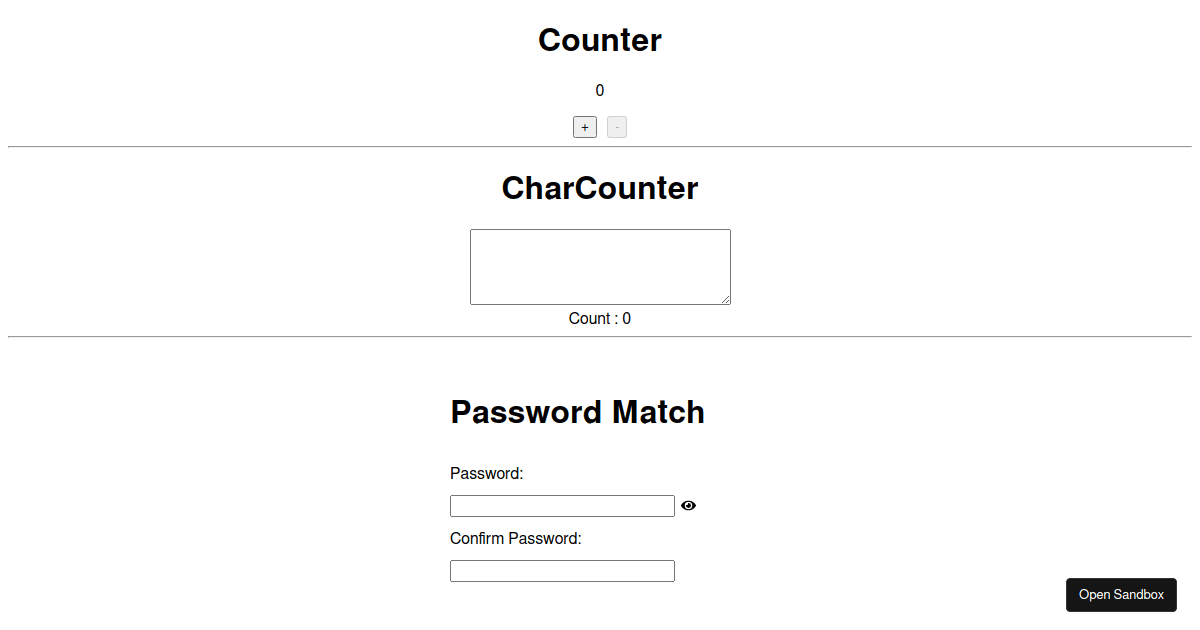
Task: Click the "Password:" label
Action: click(x=487, y=473)
